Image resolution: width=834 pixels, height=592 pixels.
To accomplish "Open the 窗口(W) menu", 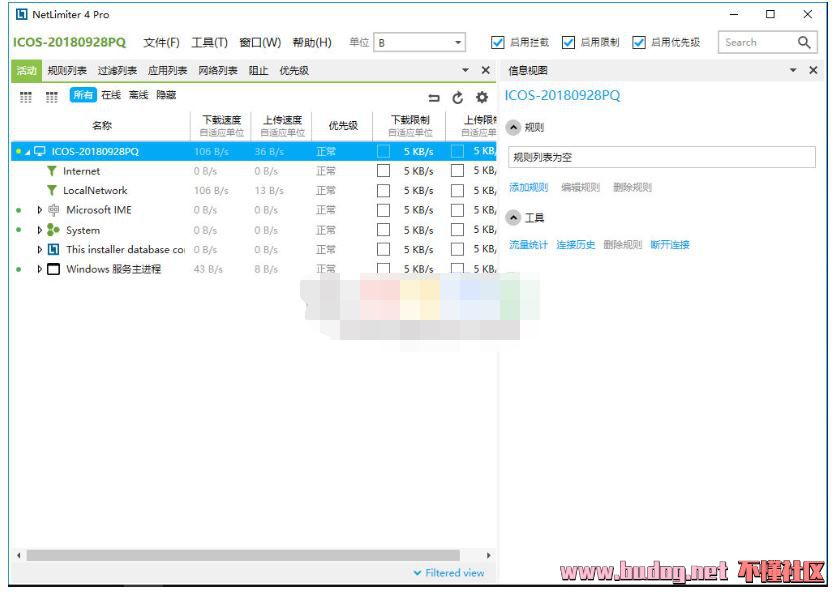I will pos(260,43).
